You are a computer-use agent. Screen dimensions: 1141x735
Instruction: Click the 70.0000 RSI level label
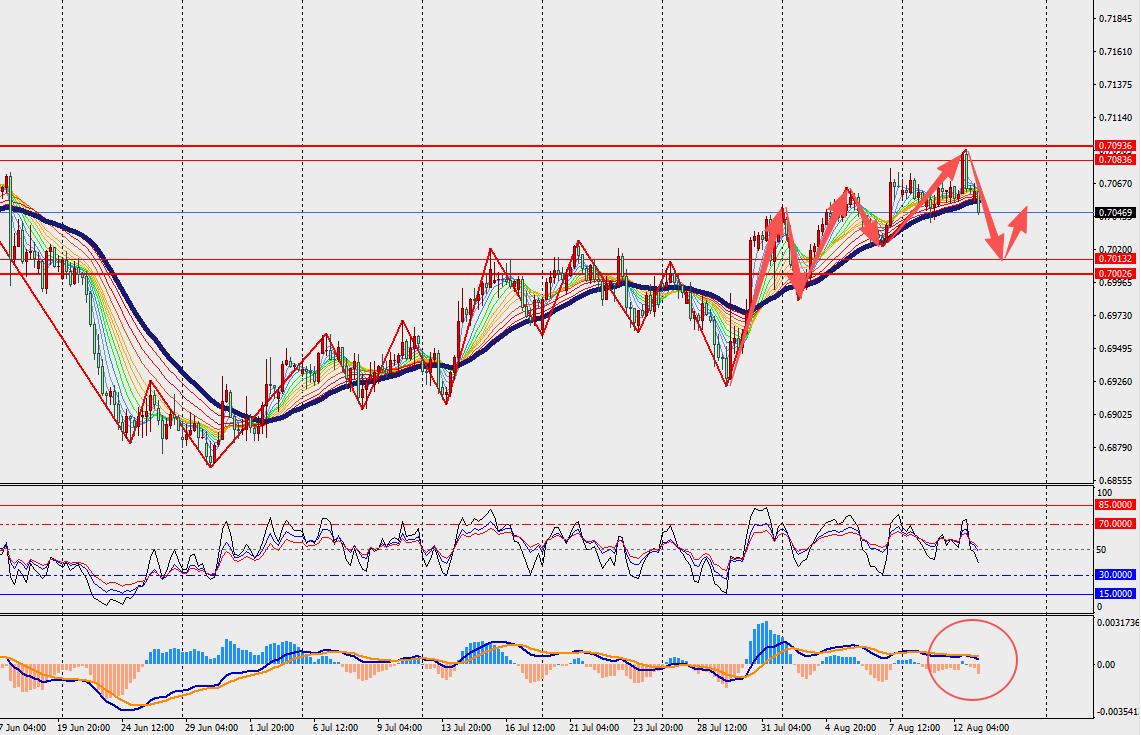1115,523
